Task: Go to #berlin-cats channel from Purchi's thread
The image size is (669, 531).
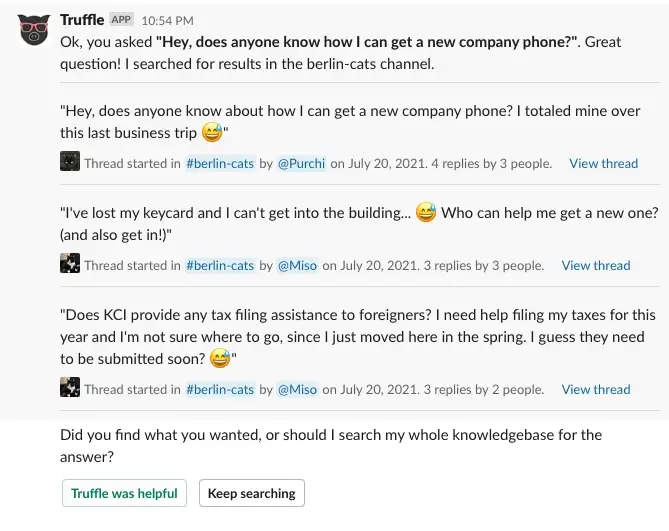Action: (x=220, y=163)
